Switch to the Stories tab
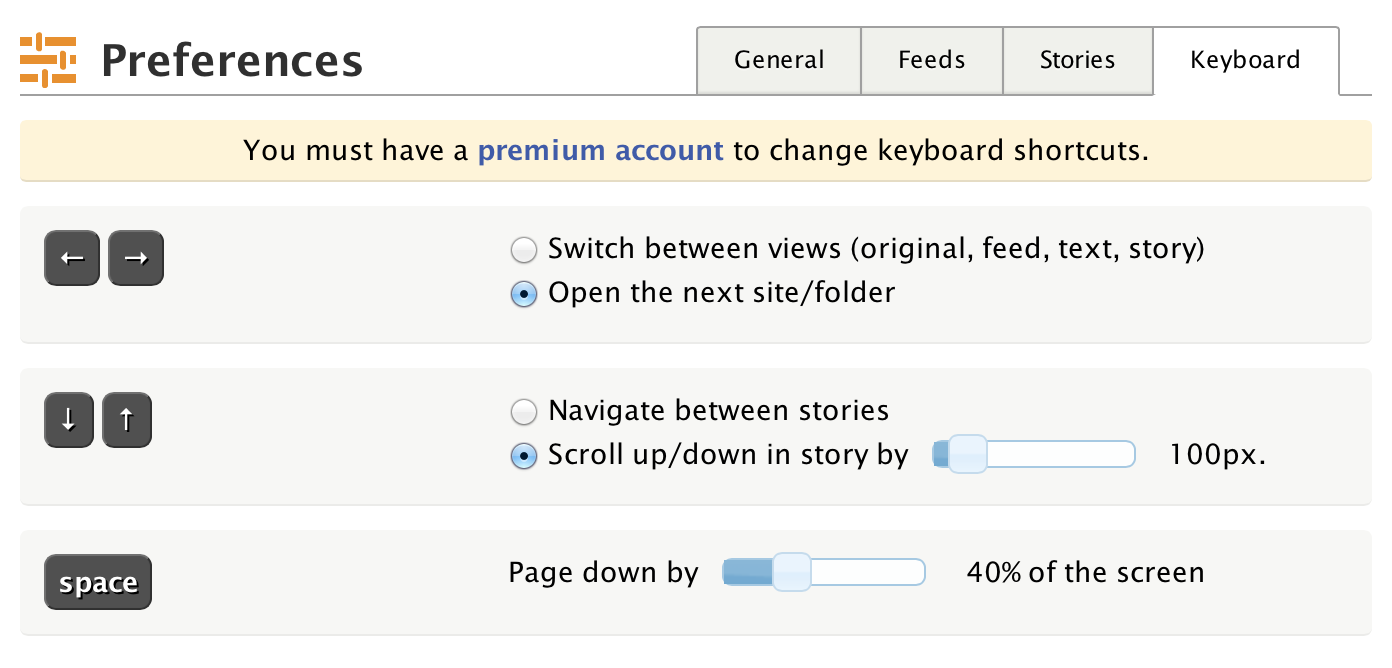The width and height of the screenshot is (1392, 668). [x=1078, y=61]
